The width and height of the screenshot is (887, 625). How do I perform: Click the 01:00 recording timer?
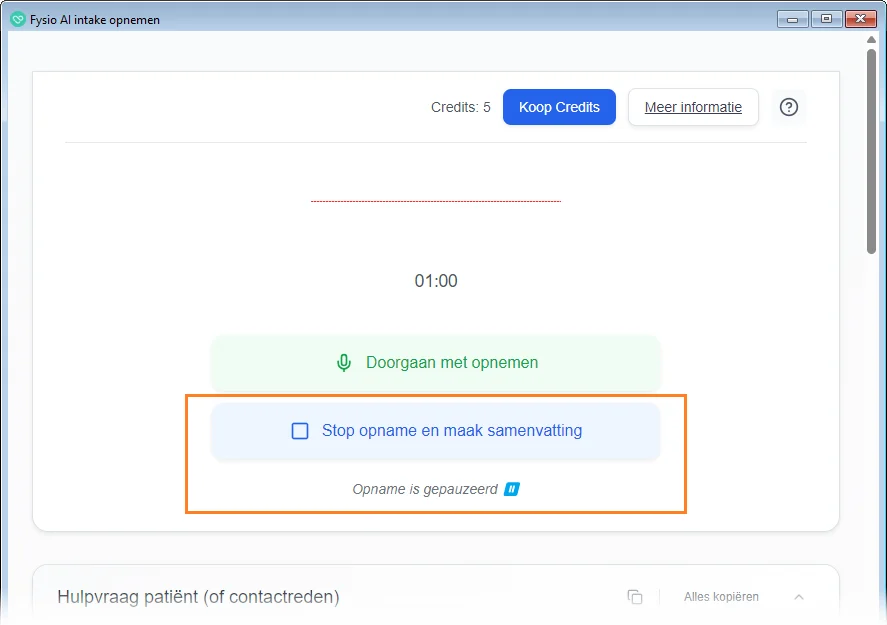pyautogui.click(x=436, y=281)
